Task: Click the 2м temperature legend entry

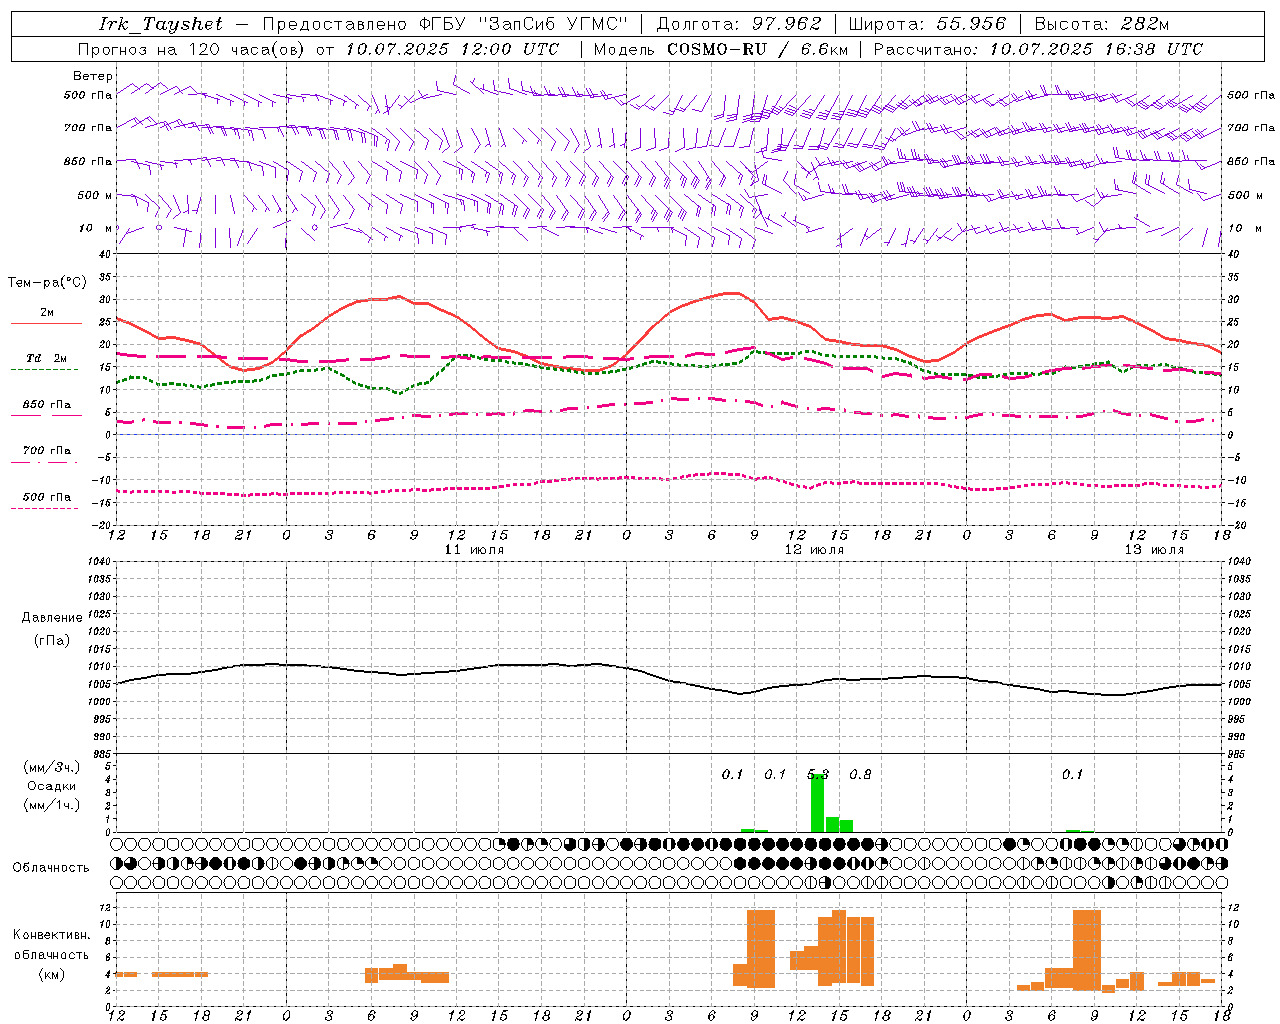Action: tap(47, 313)
